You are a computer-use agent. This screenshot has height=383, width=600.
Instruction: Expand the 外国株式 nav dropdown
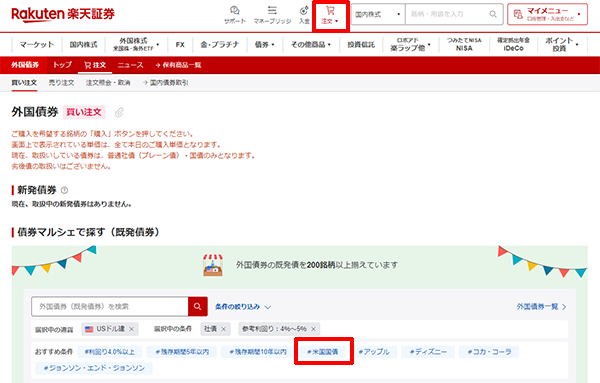coord(136,44)
